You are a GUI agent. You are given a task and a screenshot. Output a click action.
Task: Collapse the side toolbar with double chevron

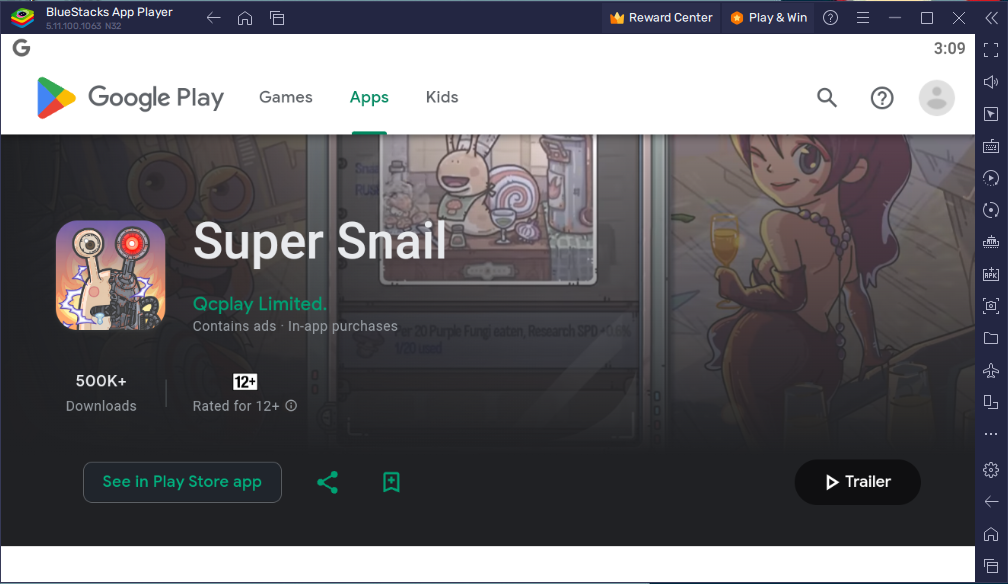(x=991, y=18)
